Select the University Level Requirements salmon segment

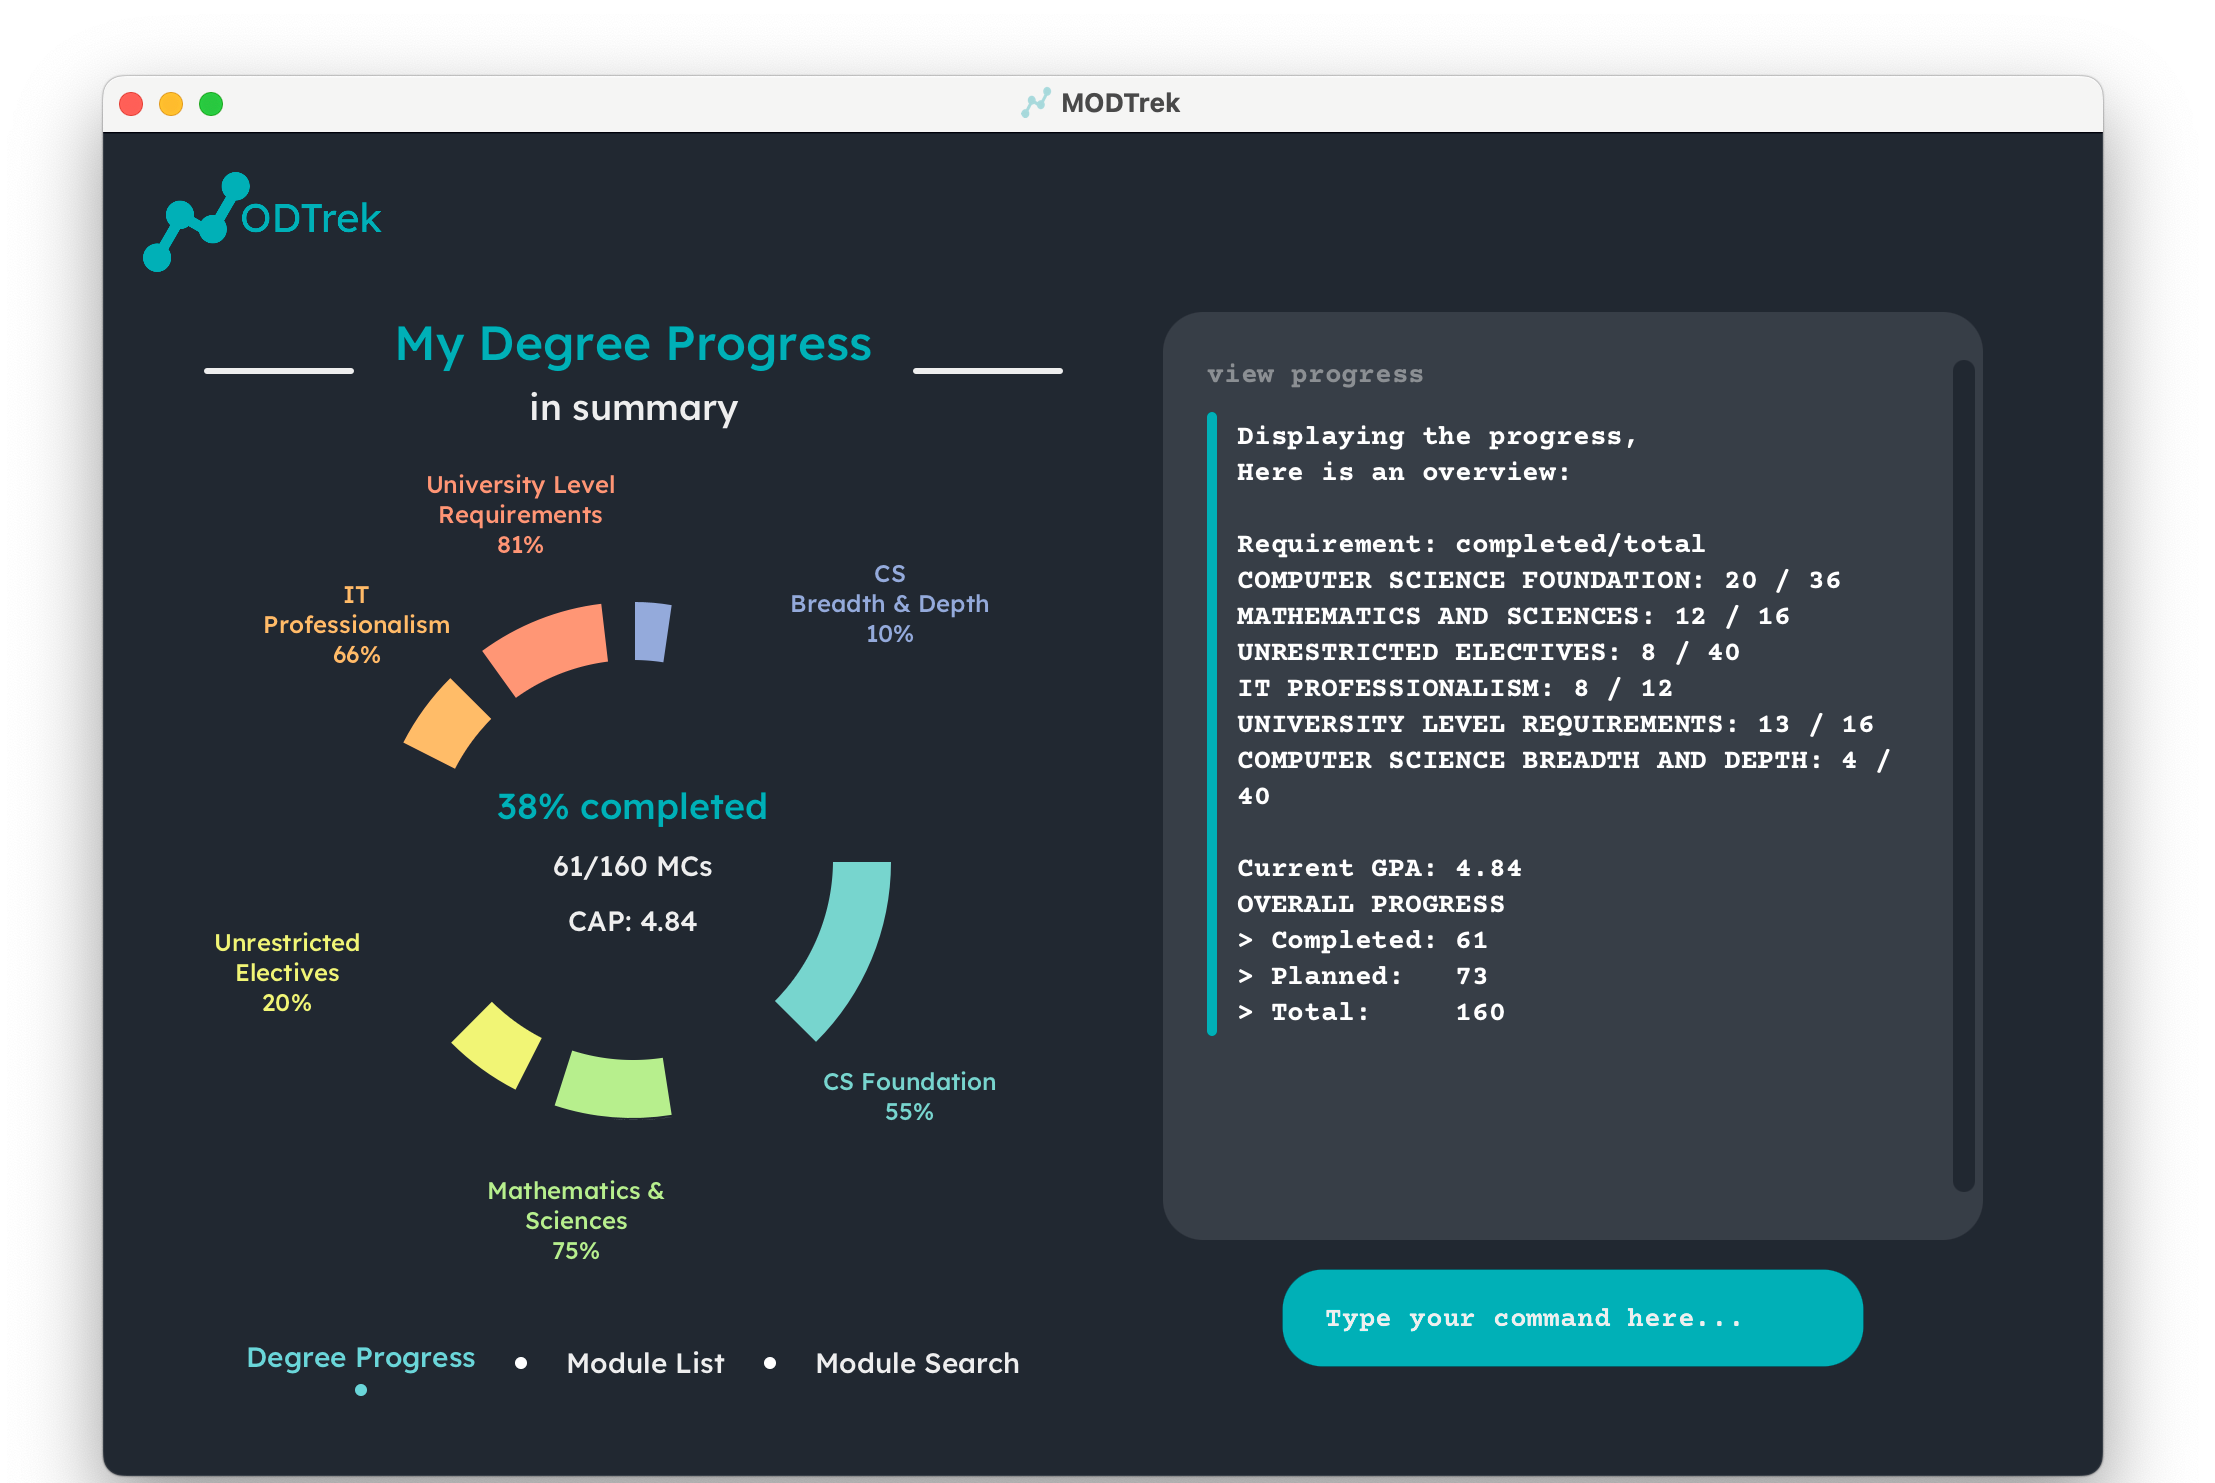[x=547, y=648]
